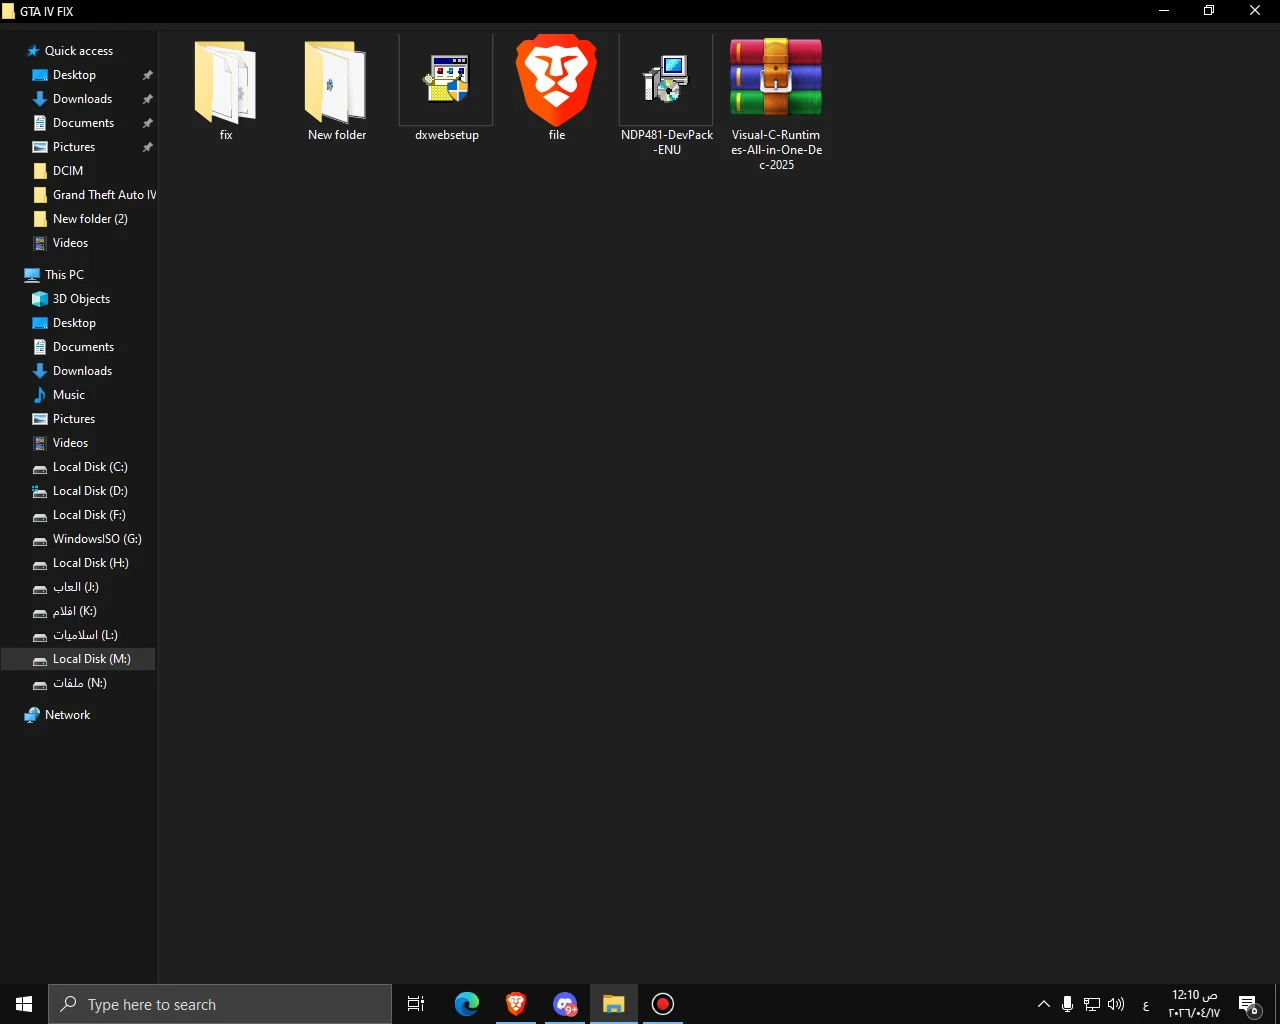Select the Visual-C-Runtimes WinRAR archive

[776, 78]
